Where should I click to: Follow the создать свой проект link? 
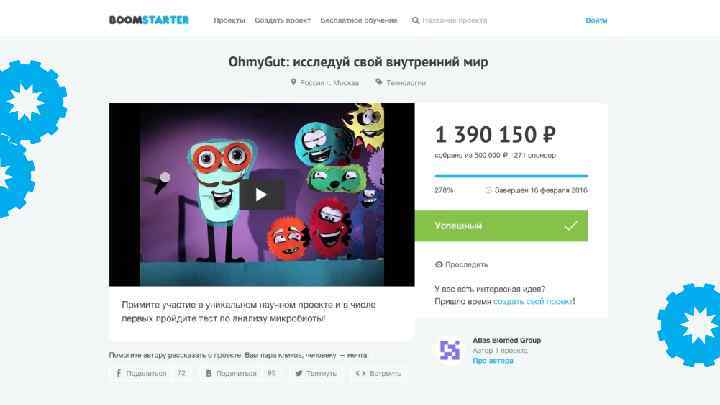(533, 301)
